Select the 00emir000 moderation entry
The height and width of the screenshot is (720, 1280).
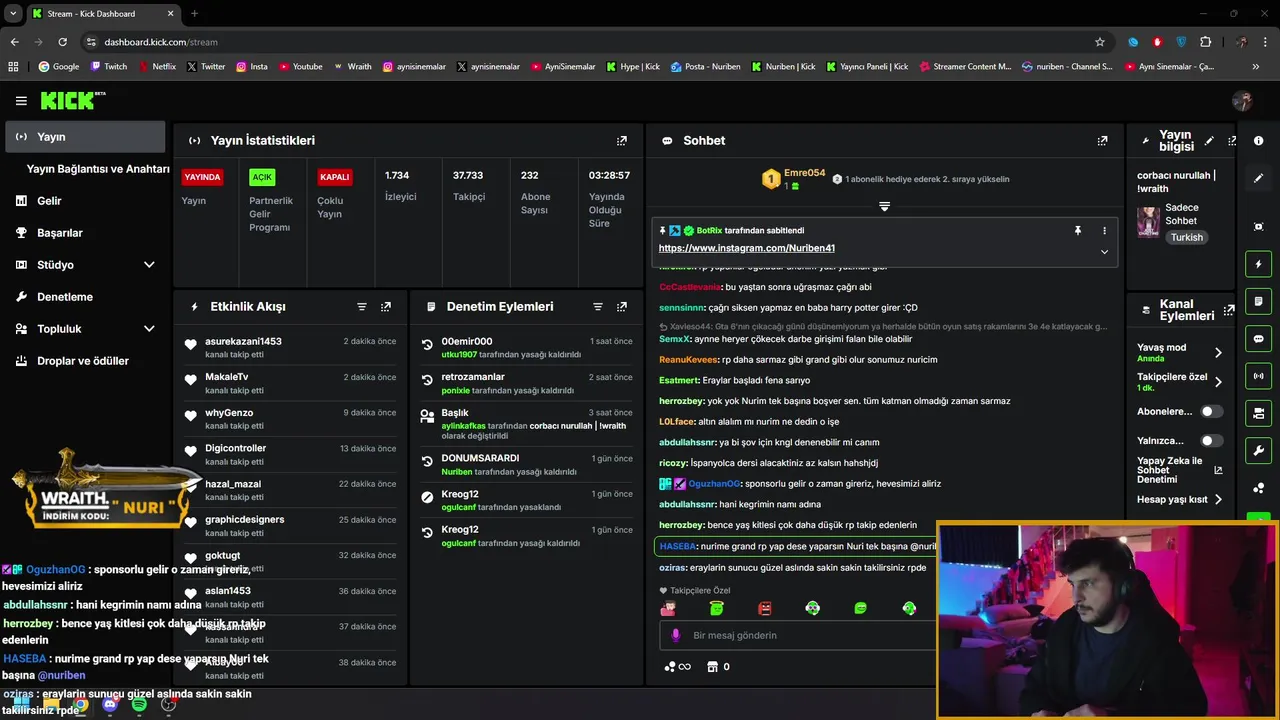pos(527,347)
